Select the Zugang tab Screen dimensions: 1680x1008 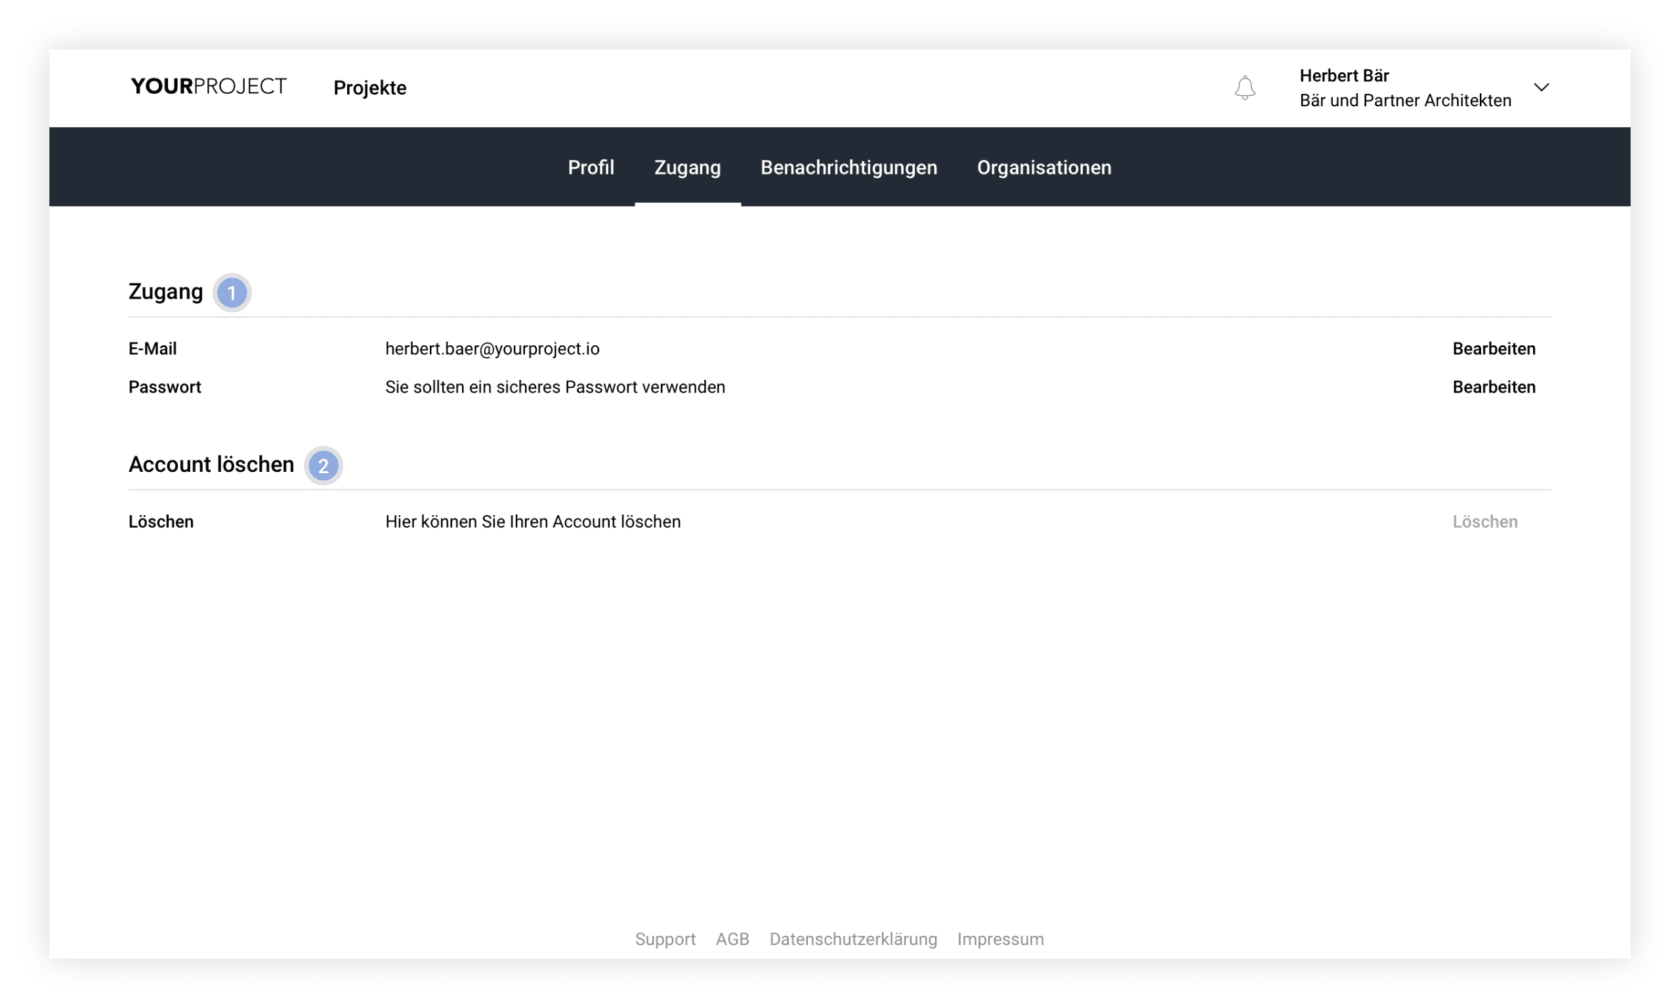click(x=687, y=168)
